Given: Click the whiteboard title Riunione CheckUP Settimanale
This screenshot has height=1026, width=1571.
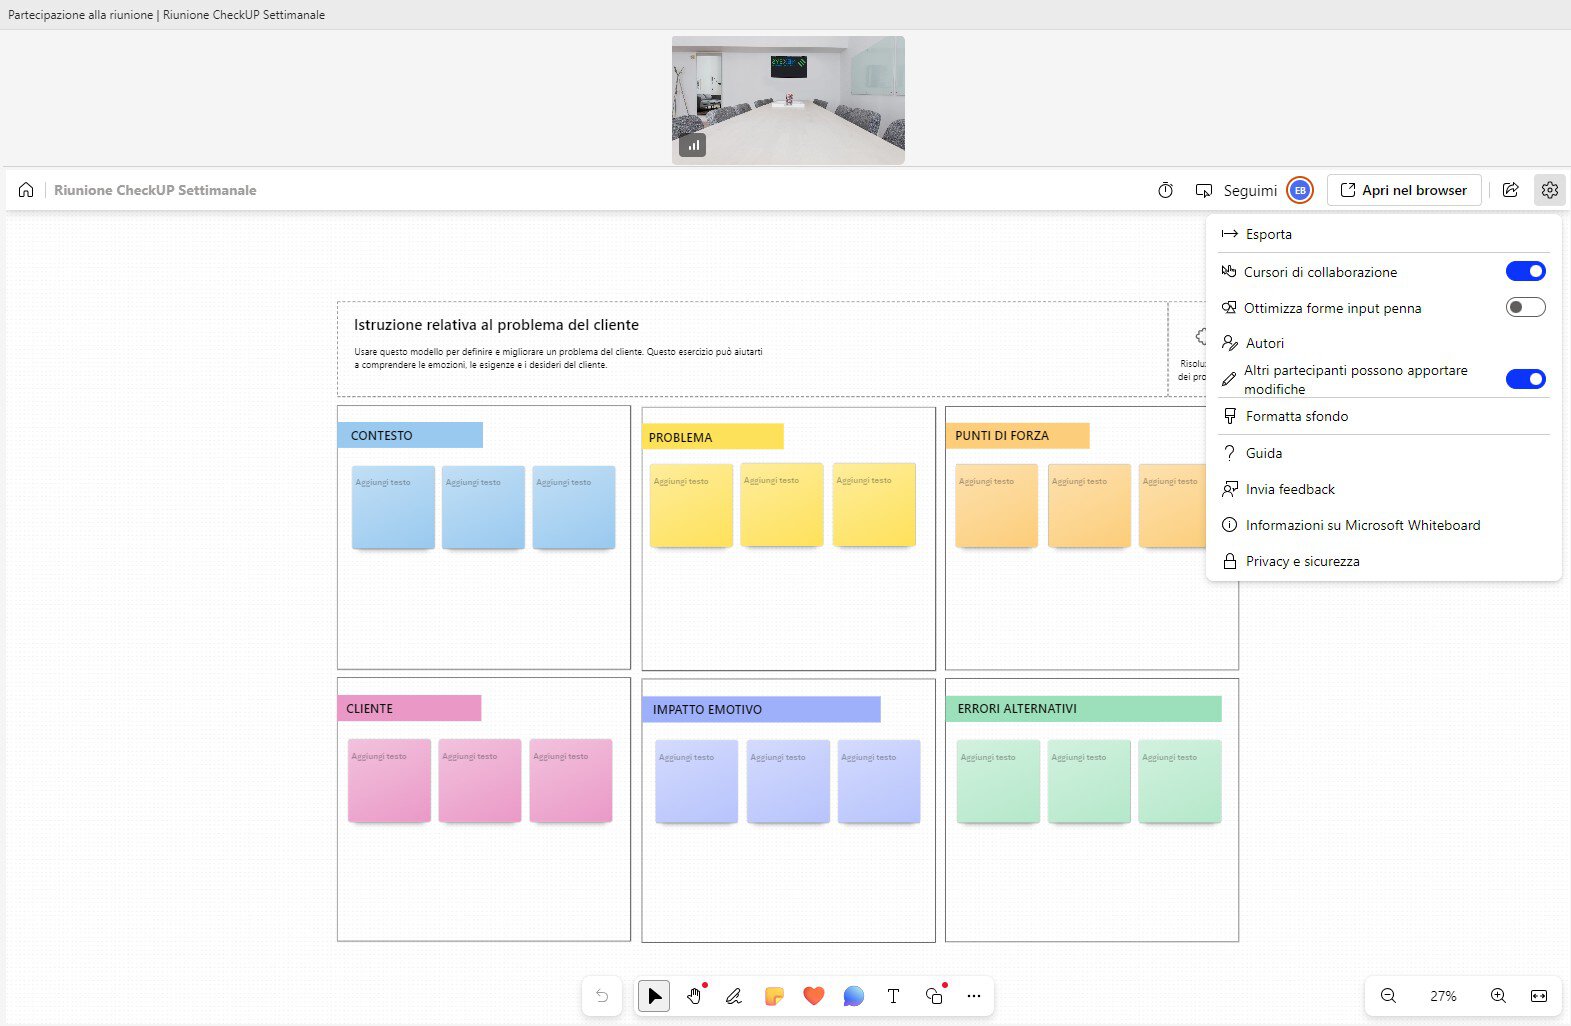Looking at the screenshot, I should click(x=155, y=190).
